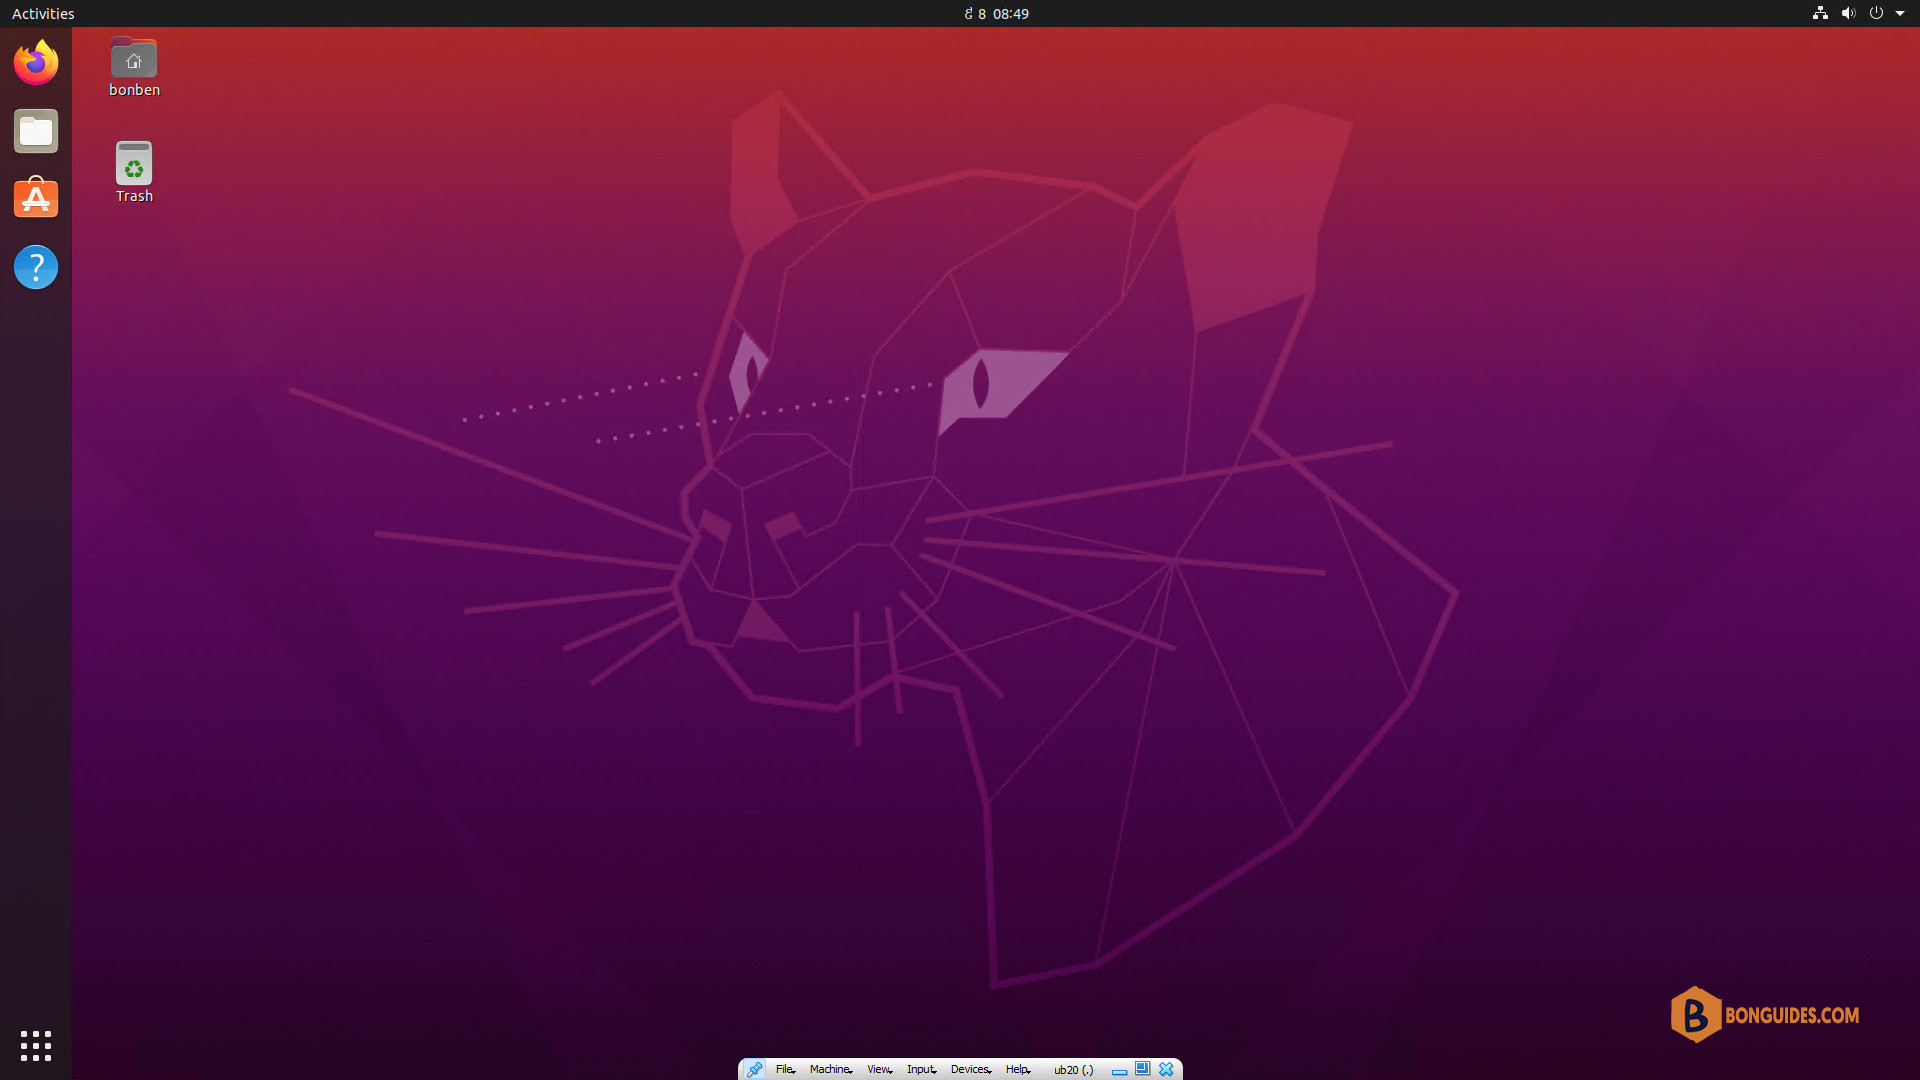This screenshot has width=1920, height=1080.
Task: Click the Activities button
Action: pos(43,13)
